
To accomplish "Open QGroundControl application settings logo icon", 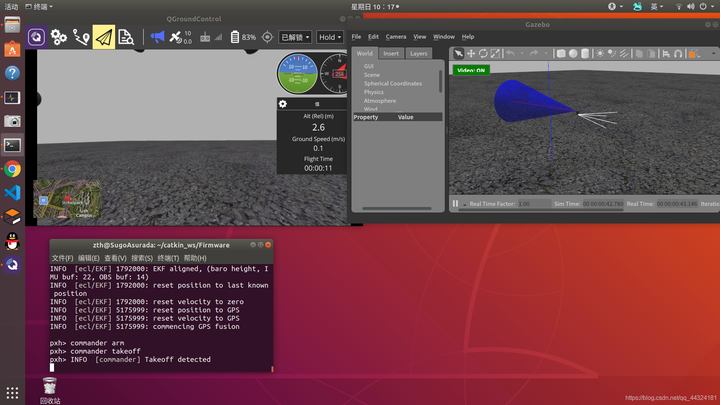I will tap(36, 37).
